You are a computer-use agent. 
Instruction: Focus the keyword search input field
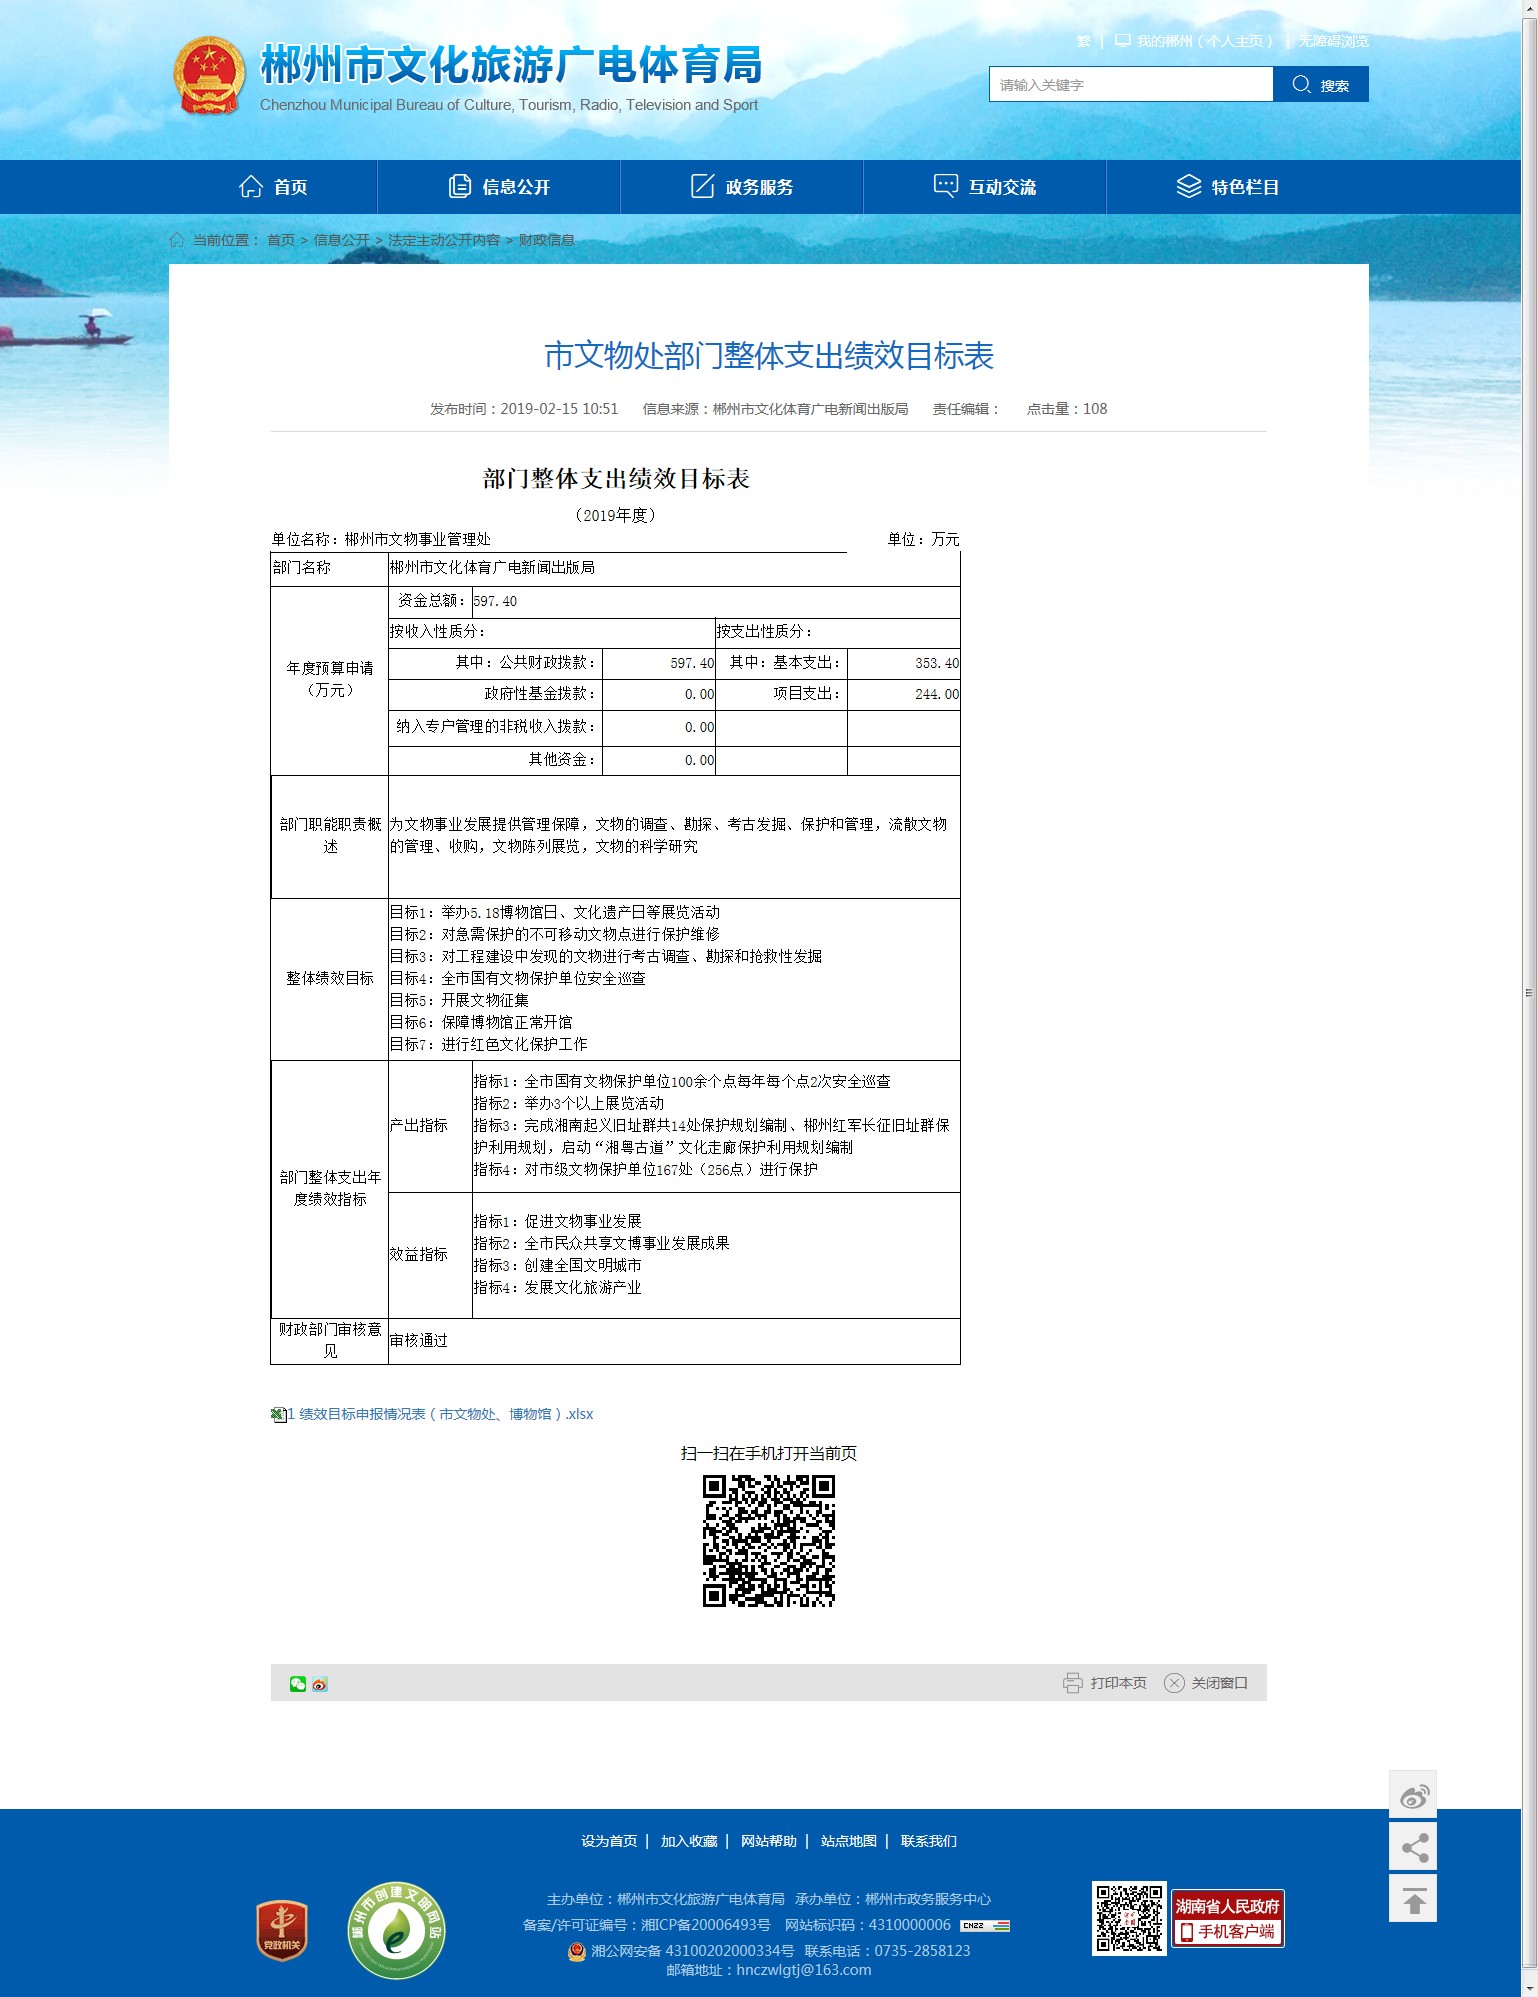point(1131,85)
